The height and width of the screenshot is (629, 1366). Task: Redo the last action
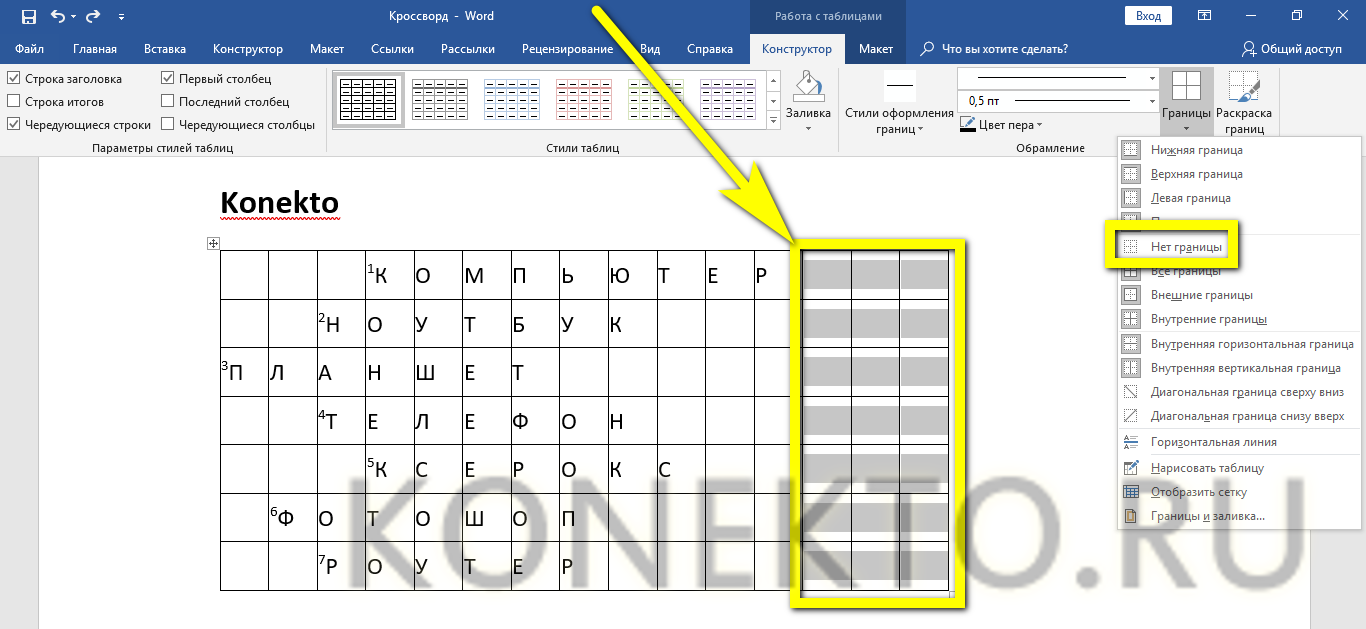click(x=93, y=16)
